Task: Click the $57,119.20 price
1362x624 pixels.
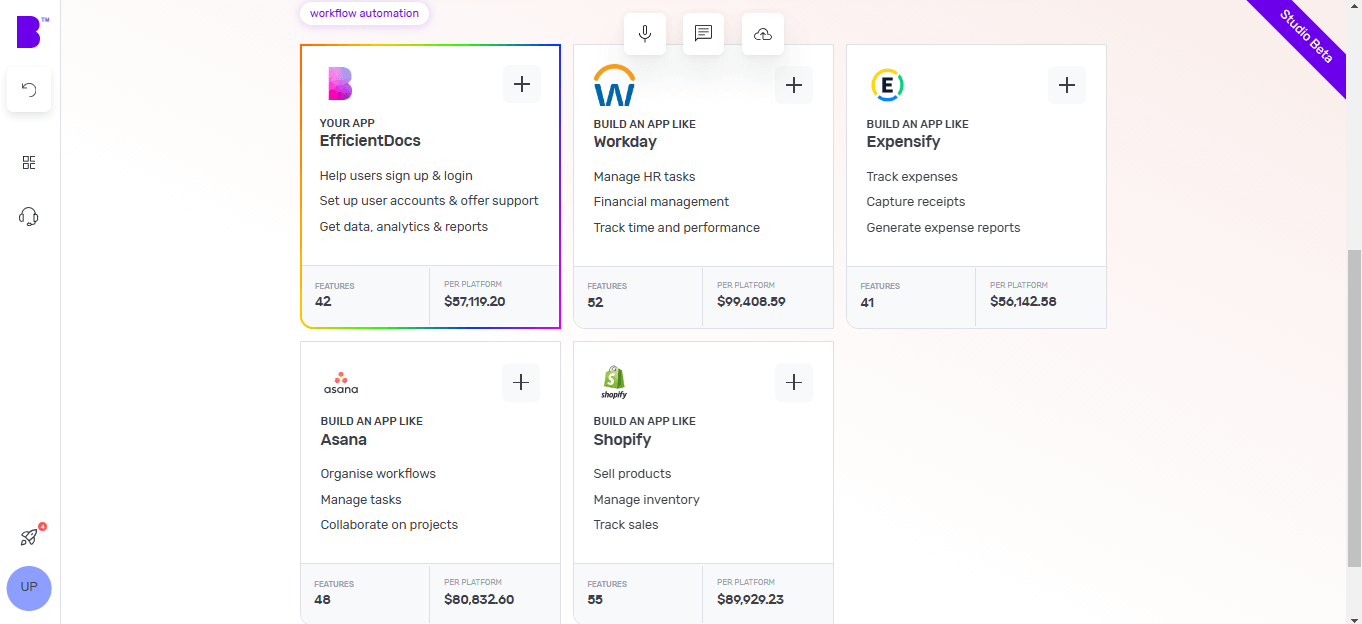Action: [475, 301]
